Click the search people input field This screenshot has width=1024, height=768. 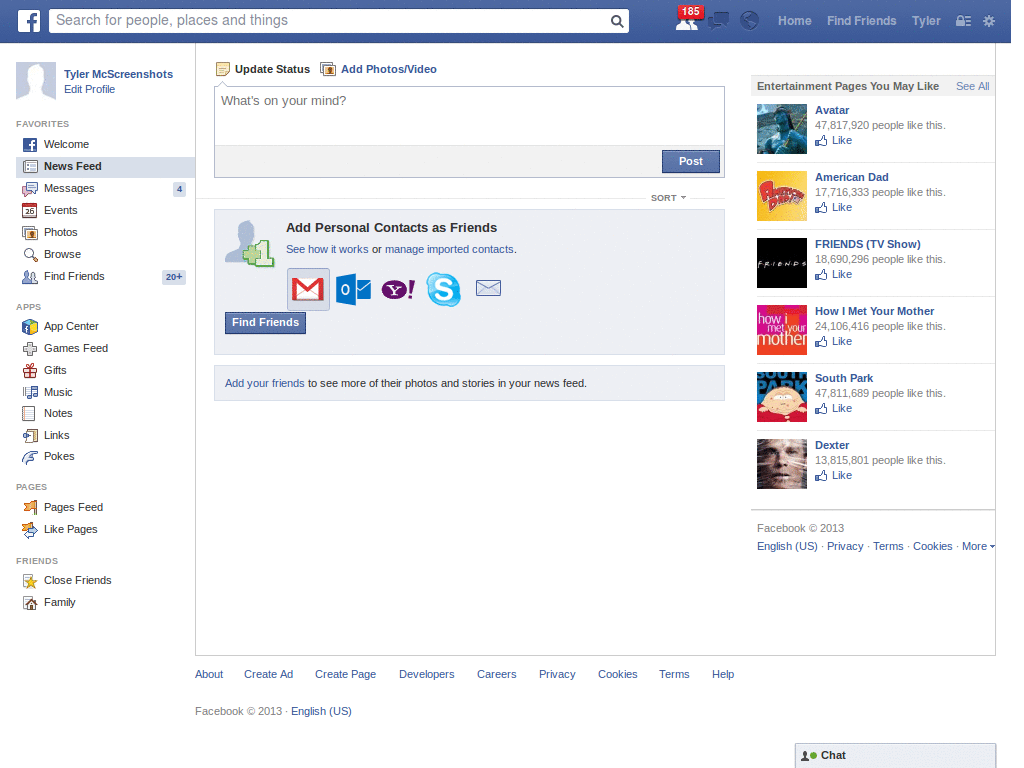332,21
